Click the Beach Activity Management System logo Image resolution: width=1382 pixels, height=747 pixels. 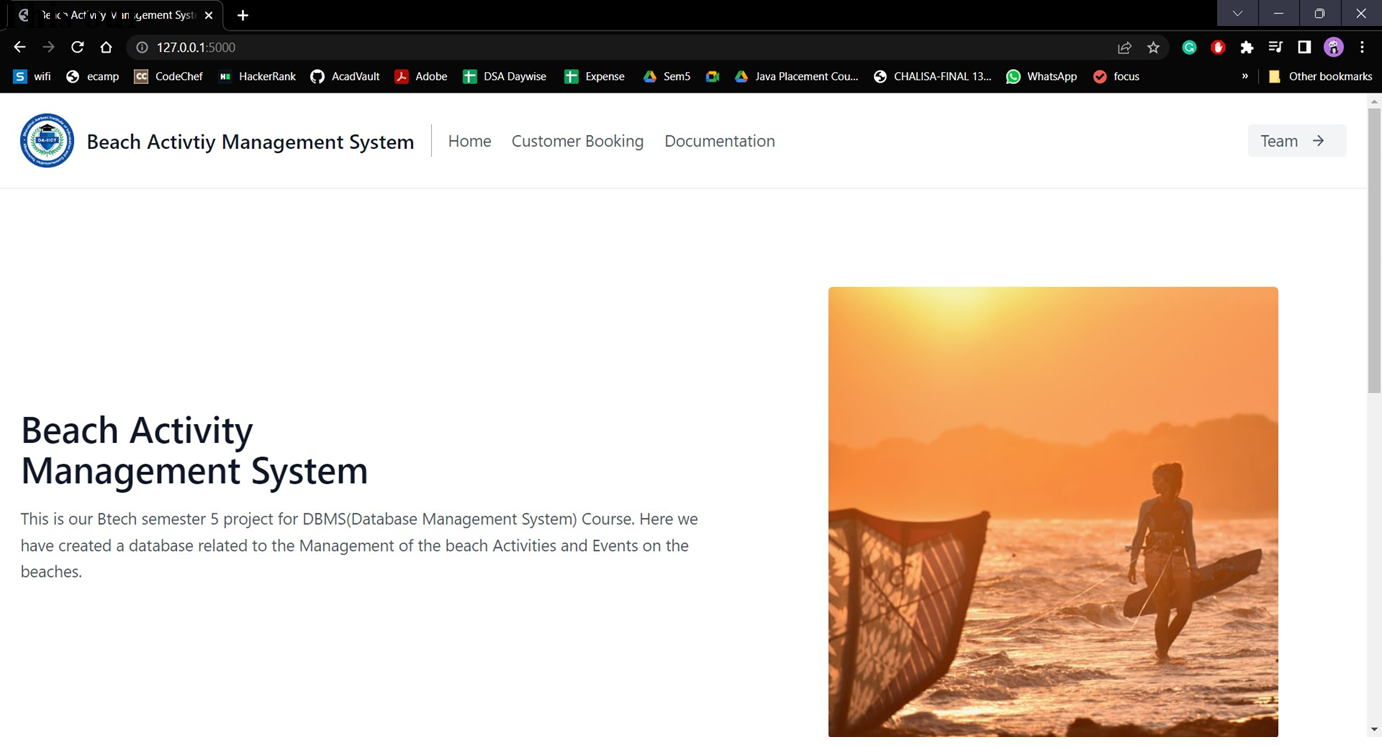(x=47, y=140)
